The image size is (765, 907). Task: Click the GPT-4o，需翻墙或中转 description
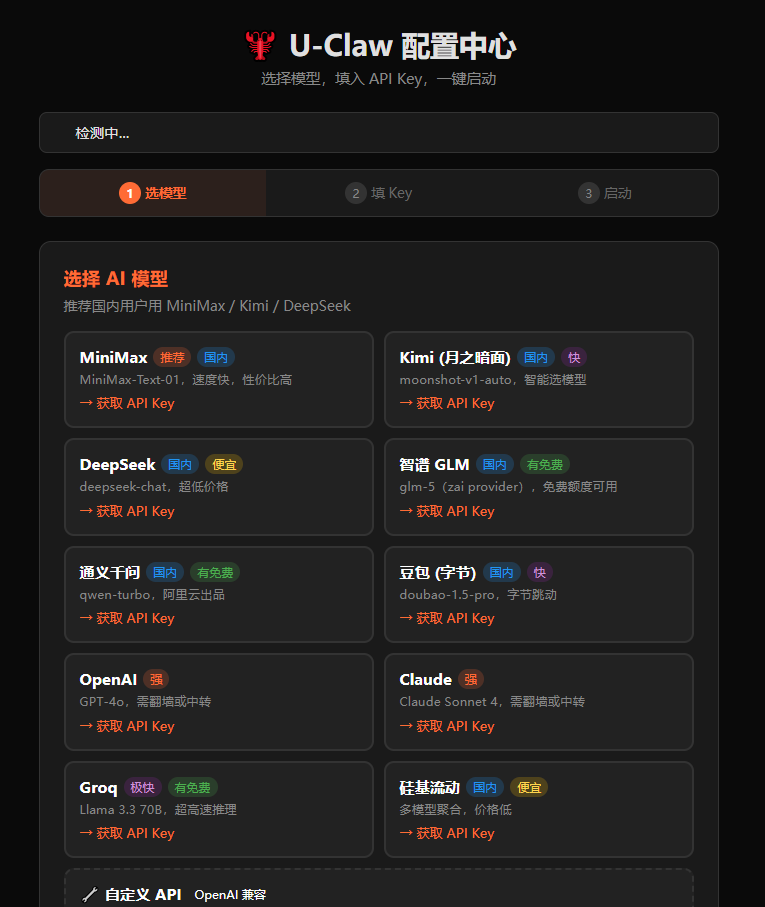(x=145, y=702)
